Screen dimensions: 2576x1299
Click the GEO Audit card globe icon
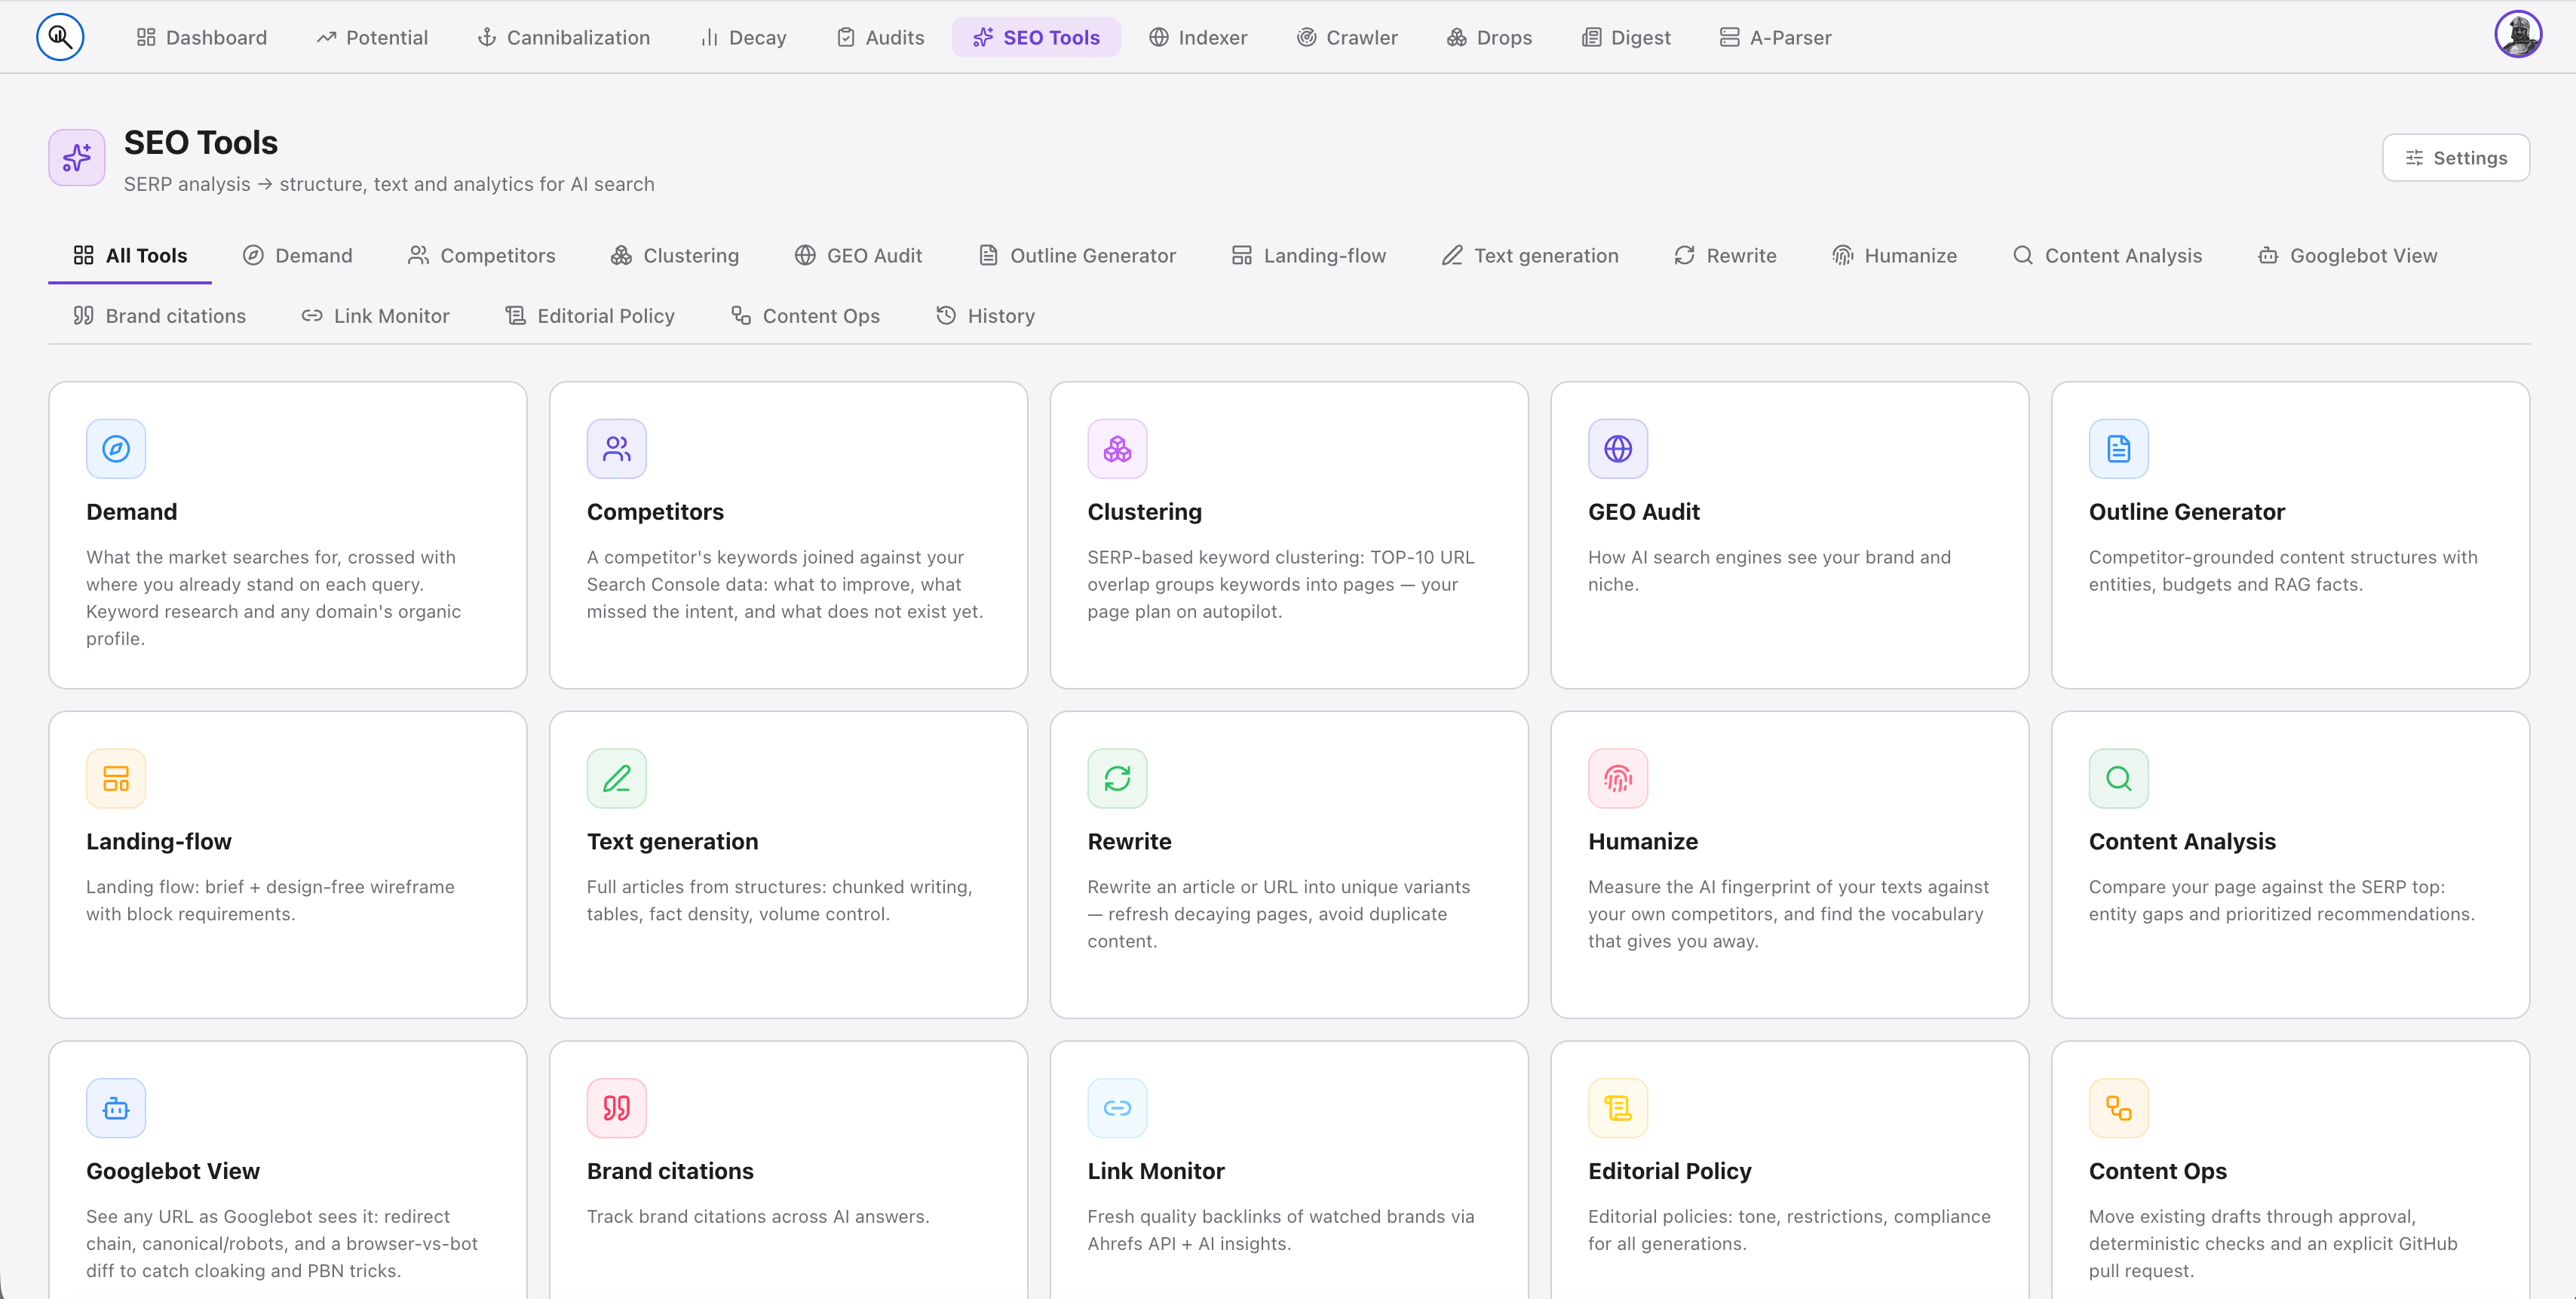pos(1618,449)
